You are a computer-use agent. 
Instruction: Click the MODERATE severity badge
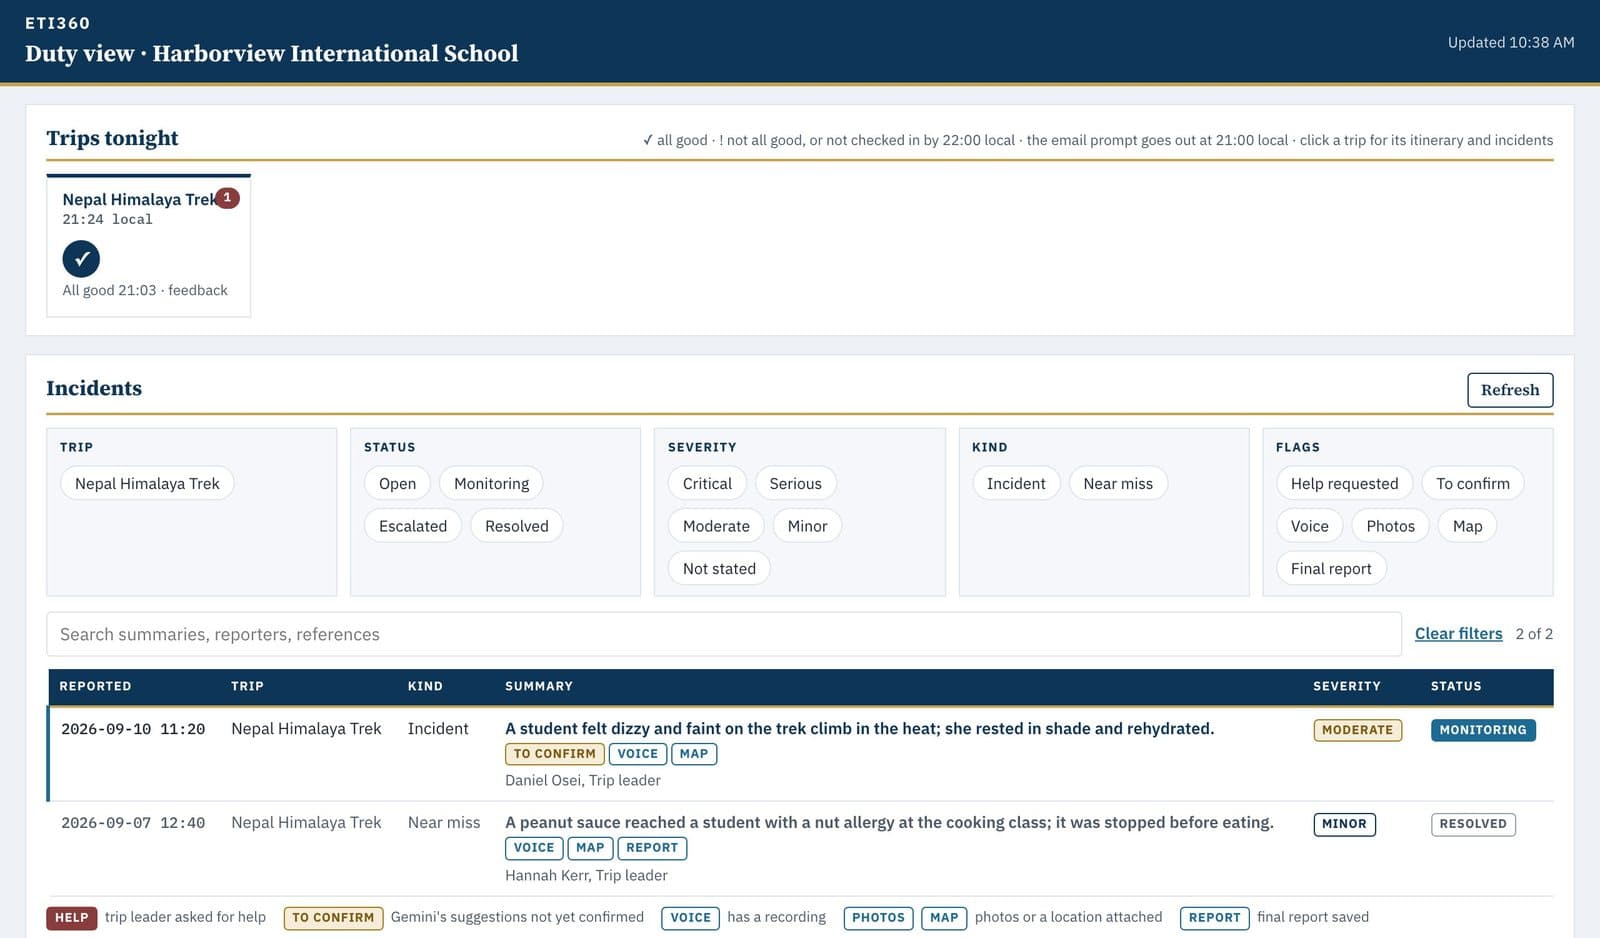tap(1357, 730)
